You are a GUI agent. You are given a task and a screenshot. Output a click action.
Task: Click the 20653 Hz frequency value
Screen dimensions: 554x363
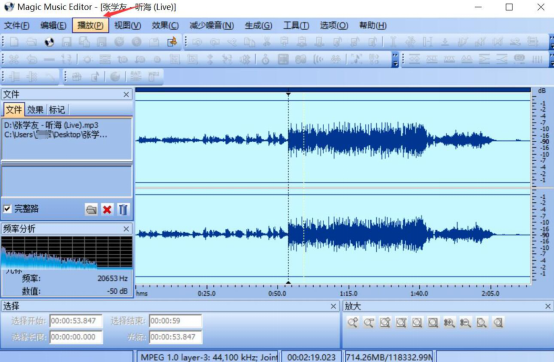point(112,279)
